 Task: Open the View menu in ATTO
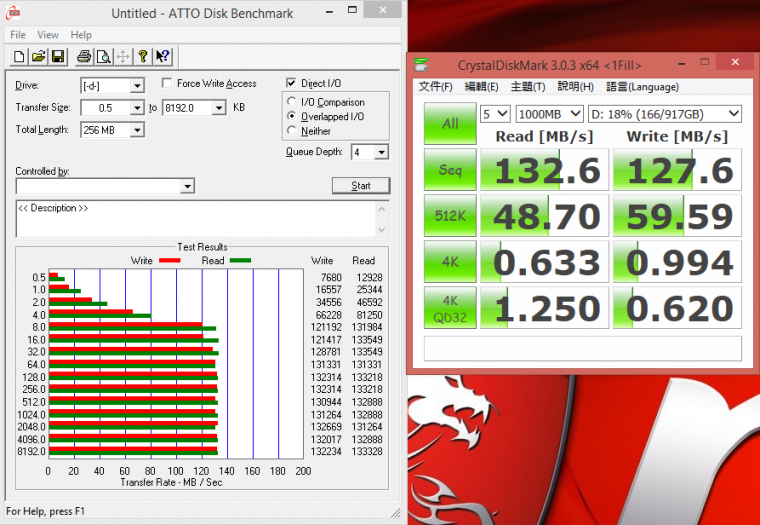point(47,35)
